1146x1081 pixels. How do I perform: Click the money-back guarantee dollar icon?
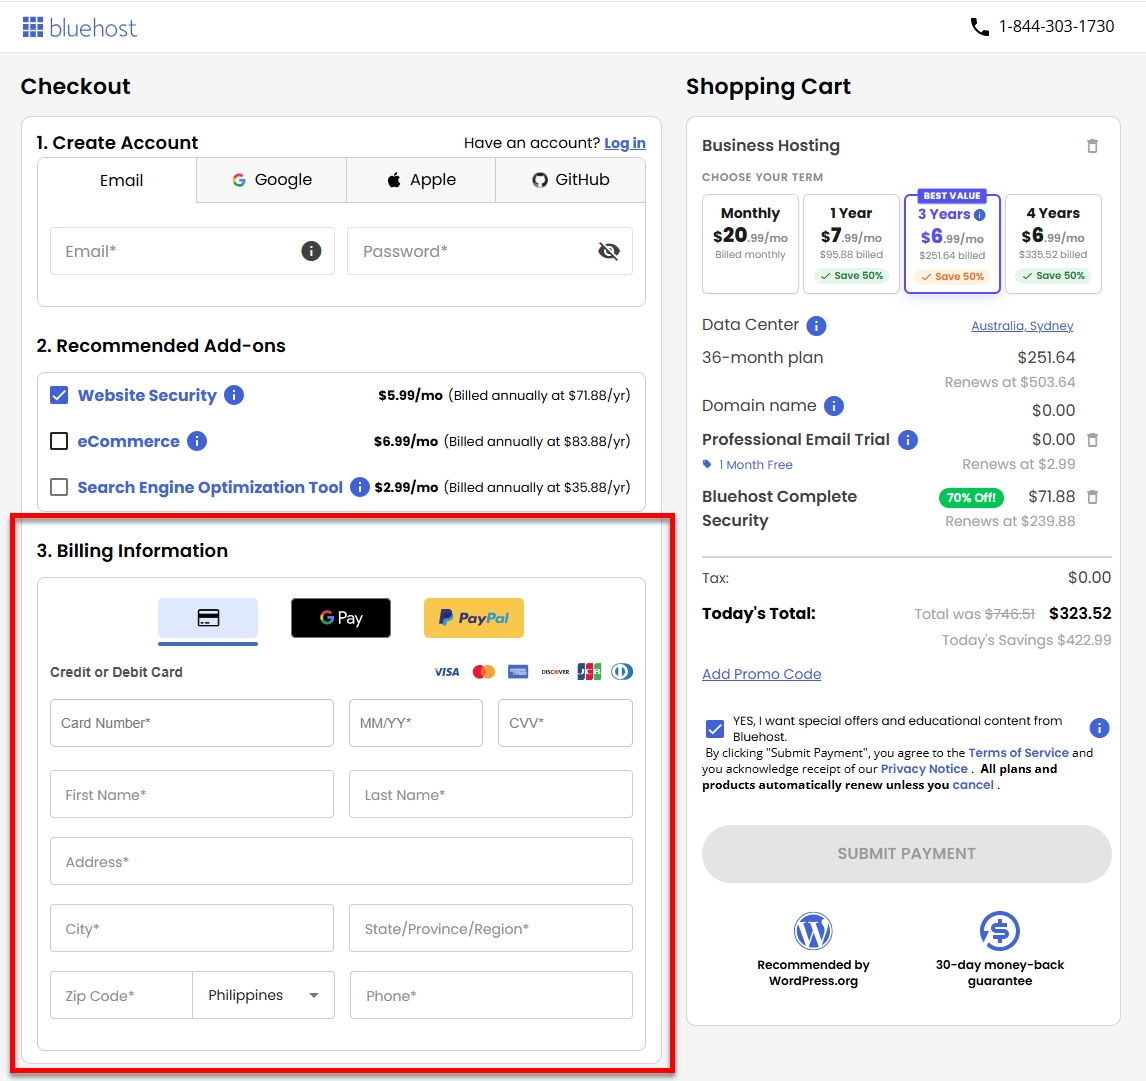[1000, 931]
